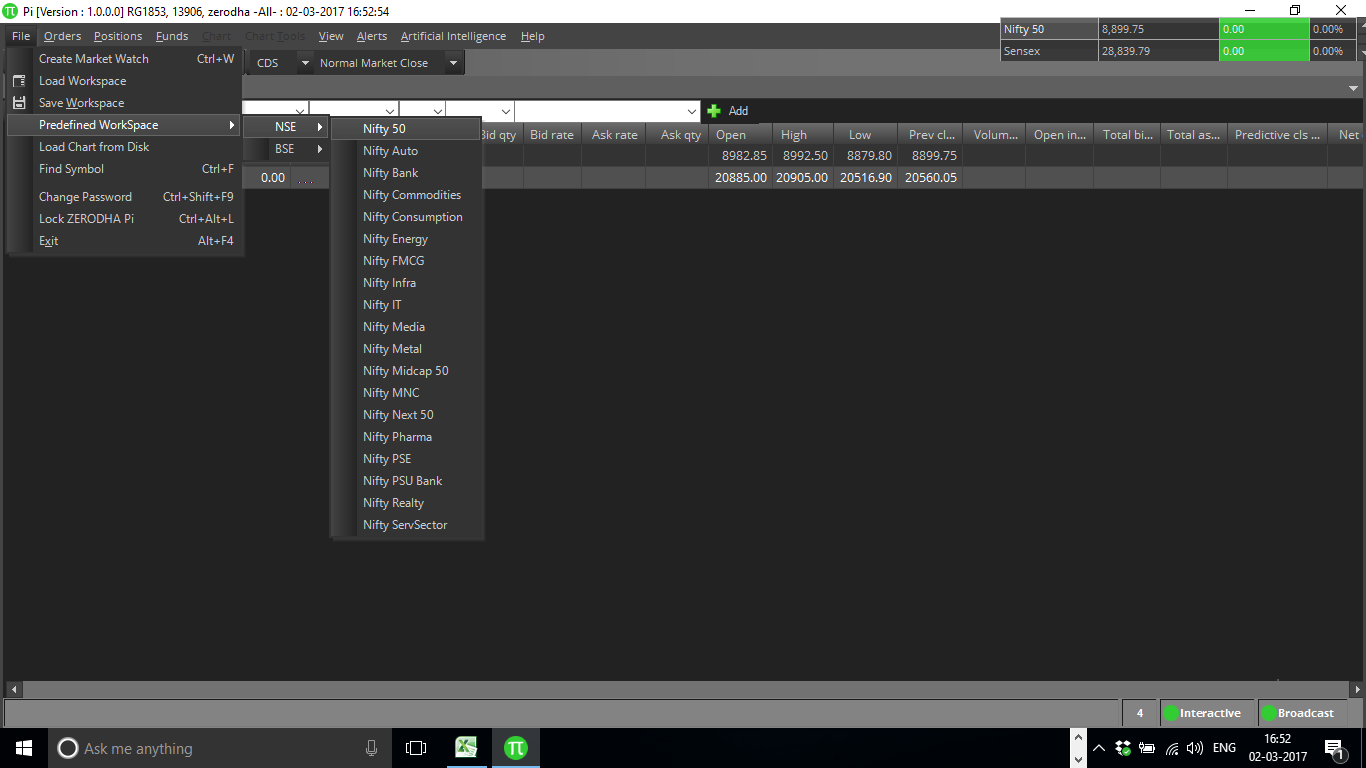
Task: Open the File menu
Action: (x=21, y=36)
